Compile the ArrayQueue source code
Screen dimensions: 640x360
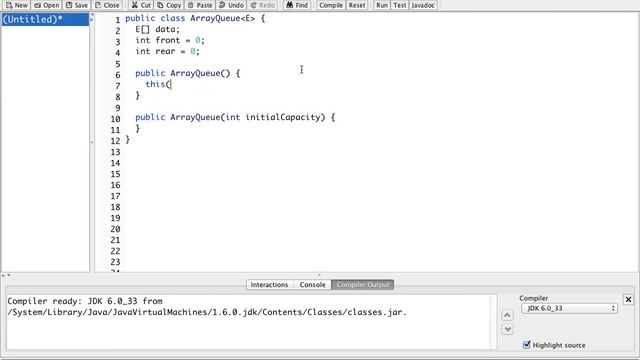click(x=331, y=5)
